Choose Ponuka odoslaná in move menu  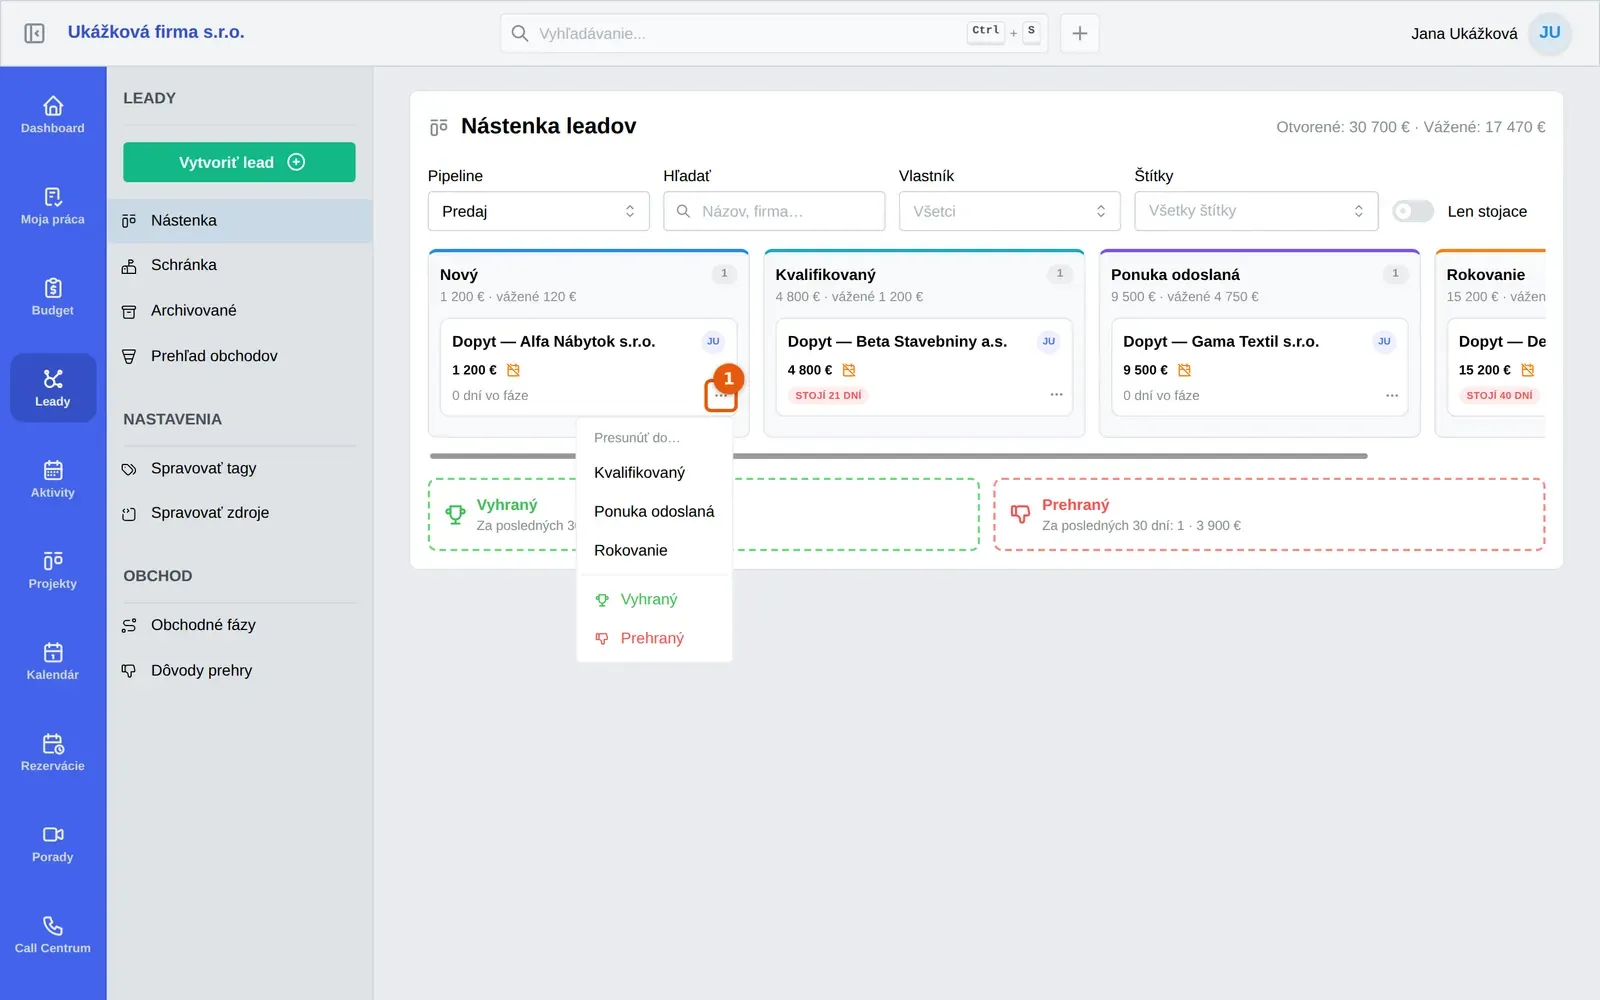[655, 511]
